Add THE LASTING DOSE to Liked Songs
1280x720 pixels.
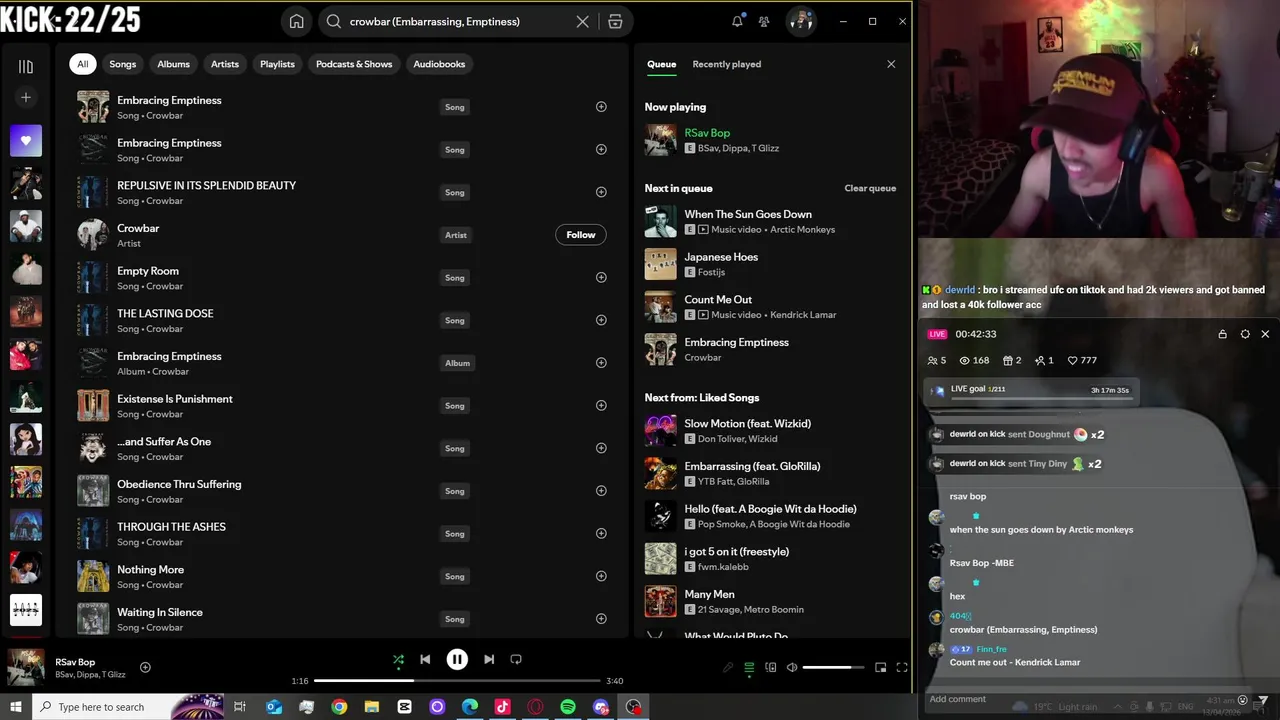tap(601, 320)
